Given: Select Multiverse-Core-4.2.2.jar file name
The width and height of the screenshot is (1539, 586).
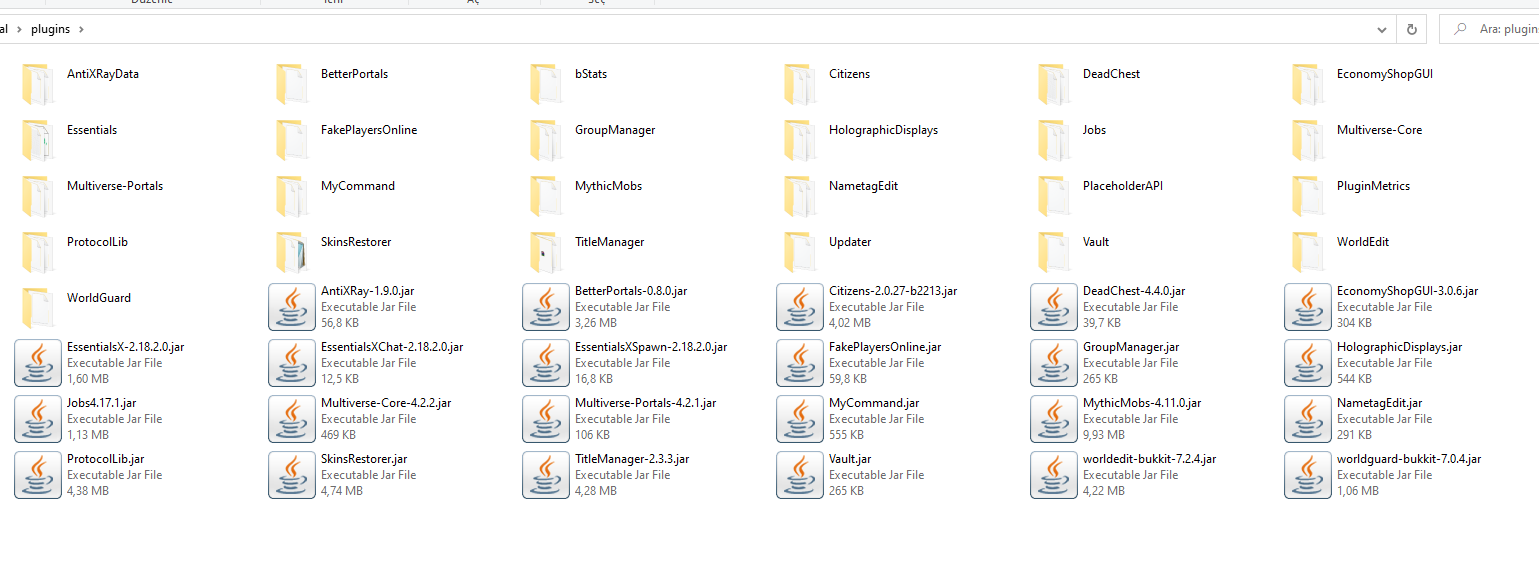Looking at the screenshot, I should point(386,403).
